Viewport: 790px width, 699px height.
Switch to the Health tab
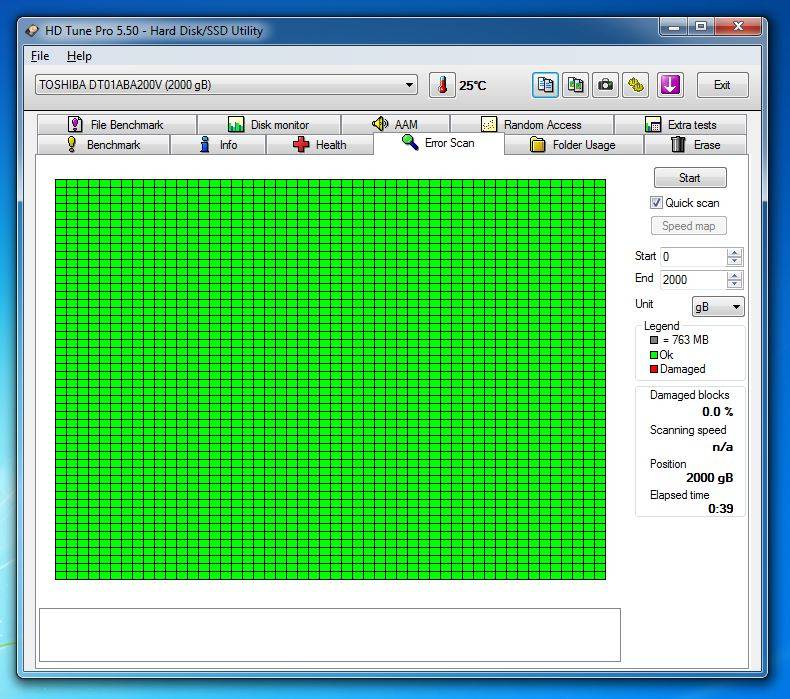320,145
